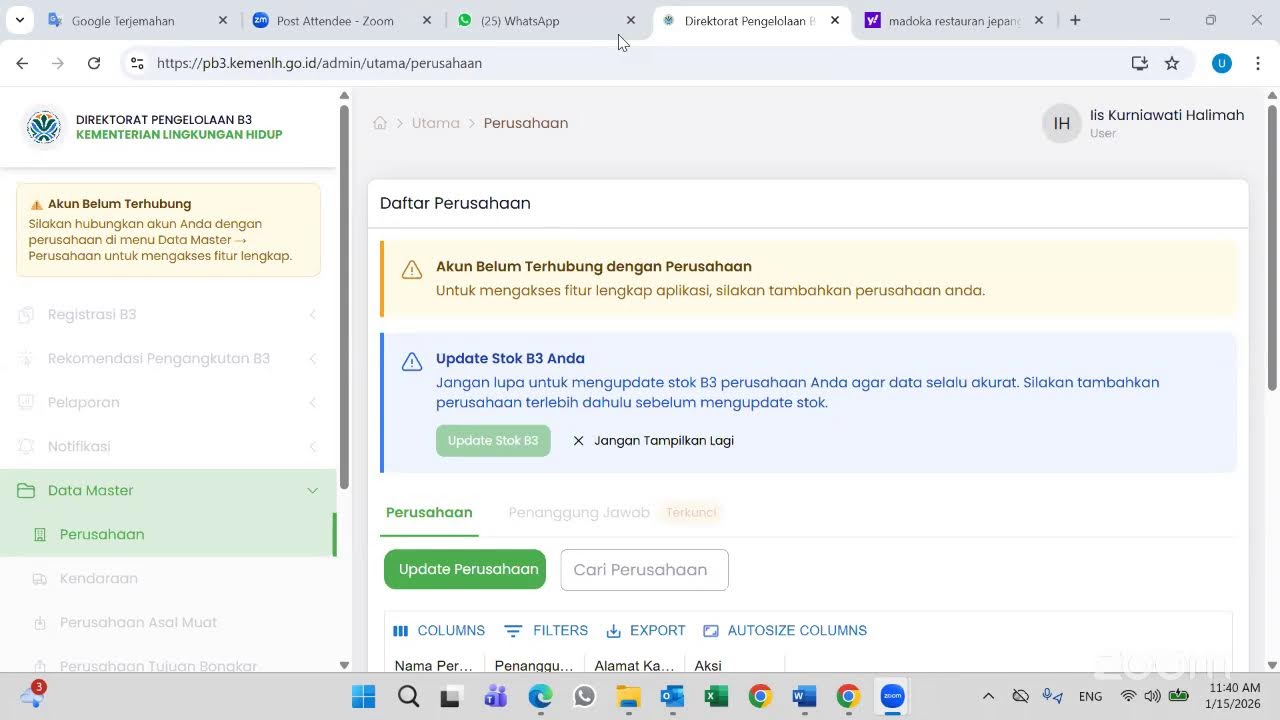
Task: Select the Penanggung Jawab tab
Action: click(x=579, y=513)
